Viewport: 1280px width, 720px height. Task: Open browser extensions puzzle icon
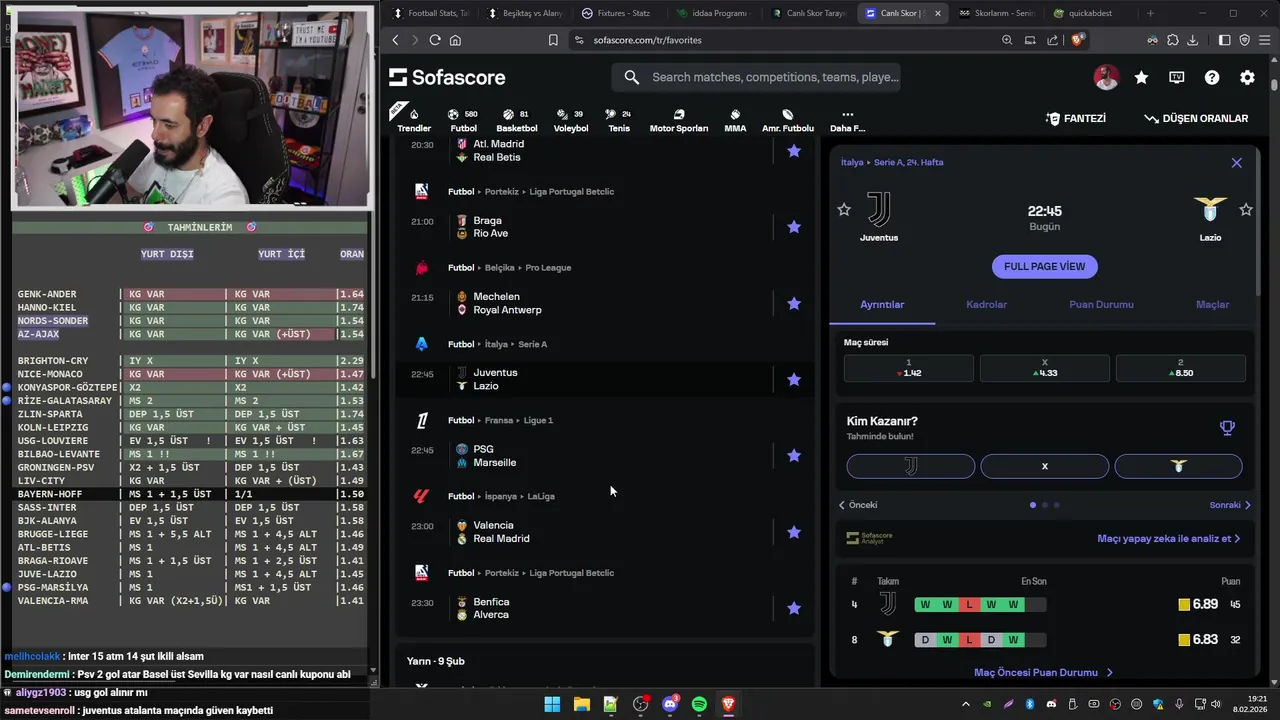[x=1172, y=40]
